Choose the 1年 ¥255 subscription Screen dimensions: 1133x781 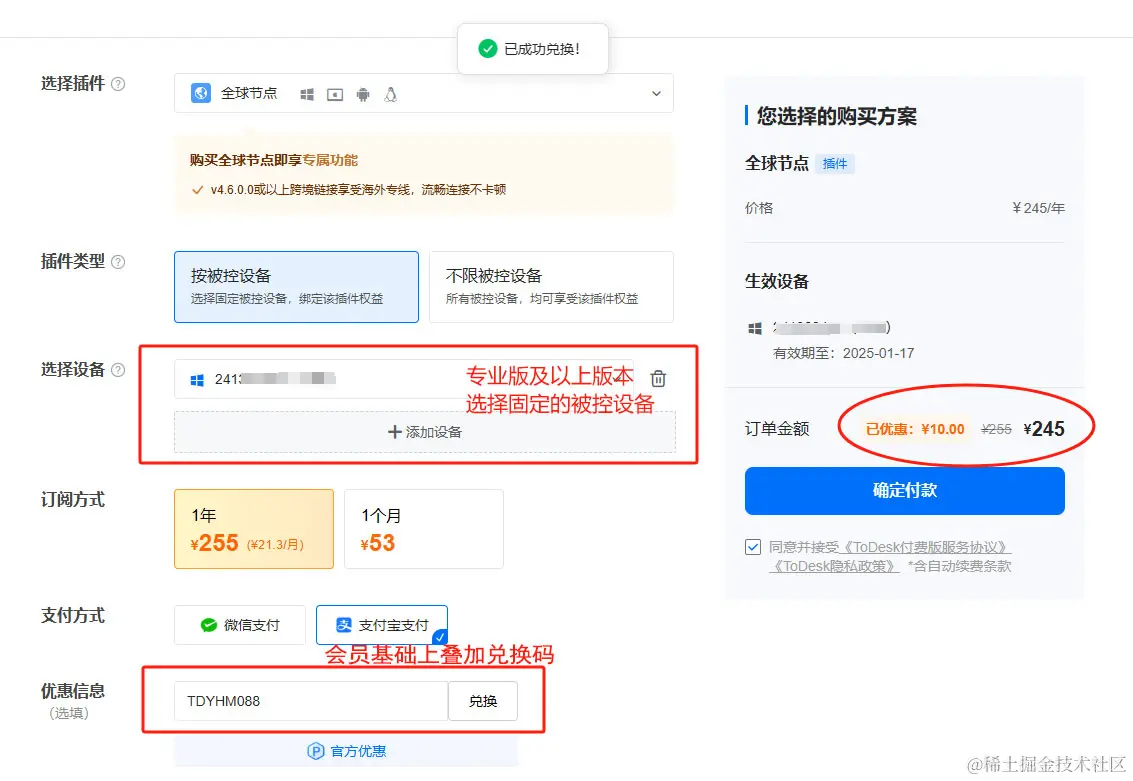(254, 529)
